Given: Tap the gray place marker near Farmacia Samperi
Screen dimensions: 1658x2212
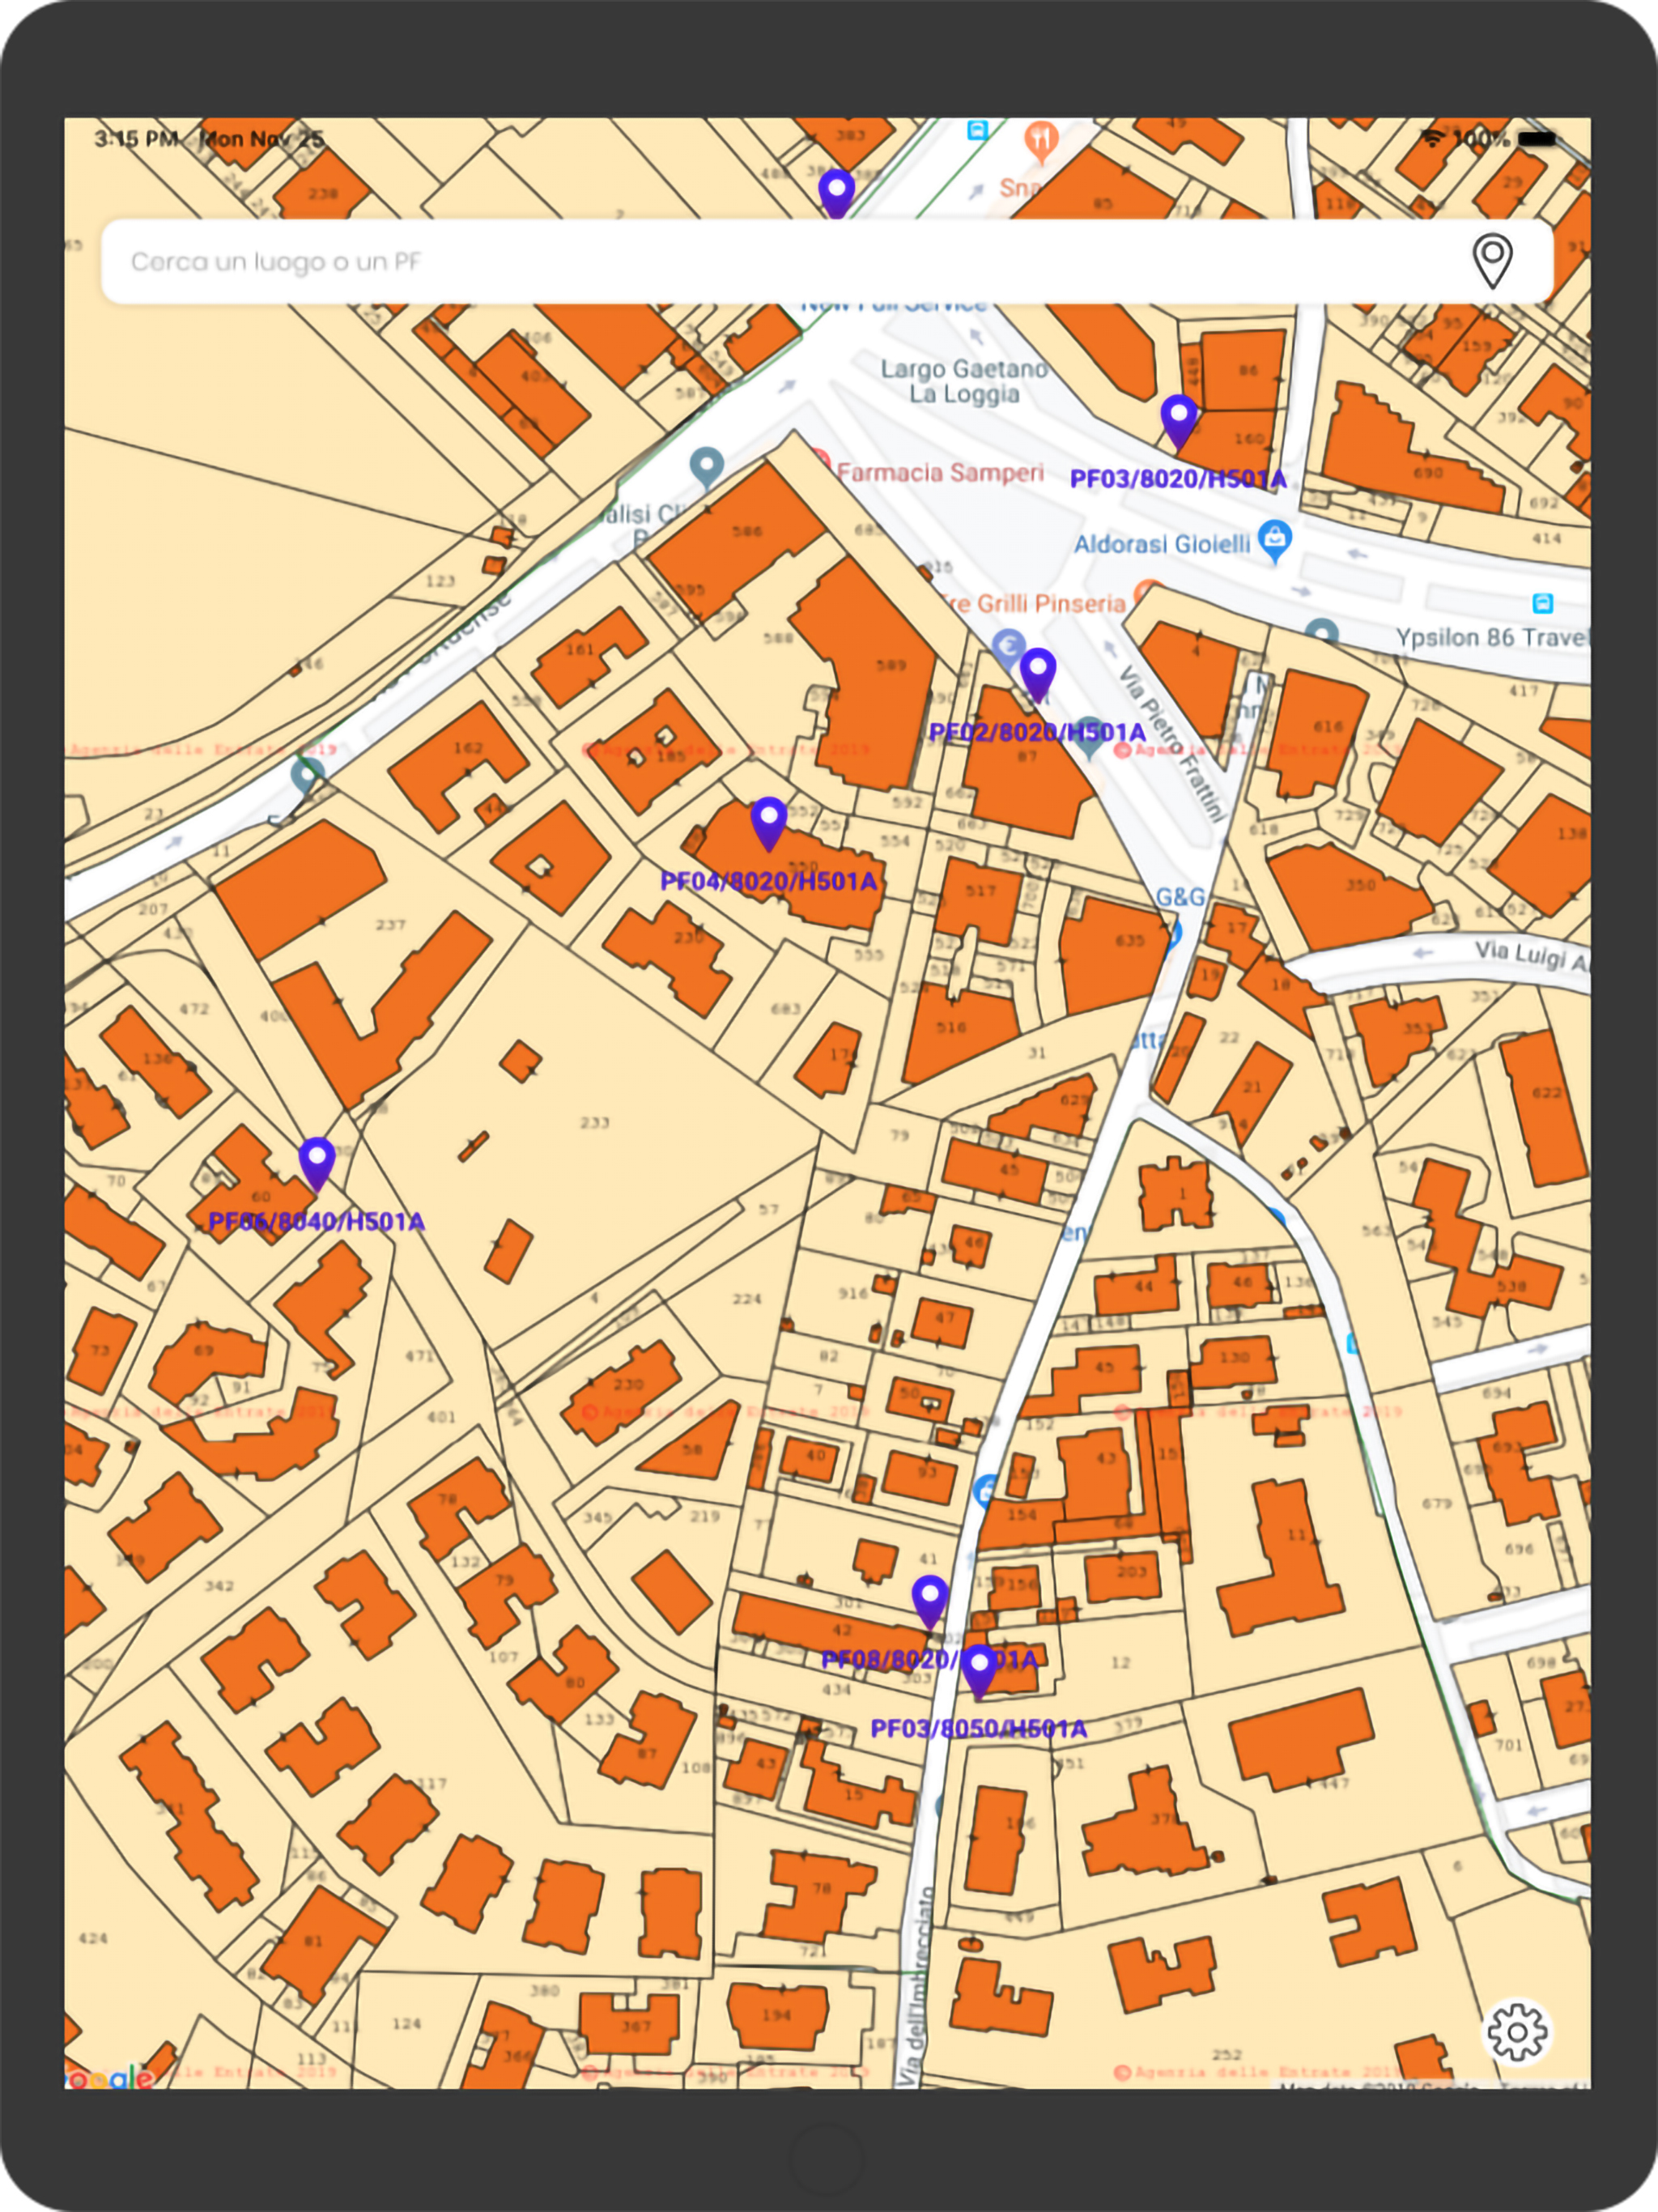Looking at the screenshot, I should click(707, 467).
